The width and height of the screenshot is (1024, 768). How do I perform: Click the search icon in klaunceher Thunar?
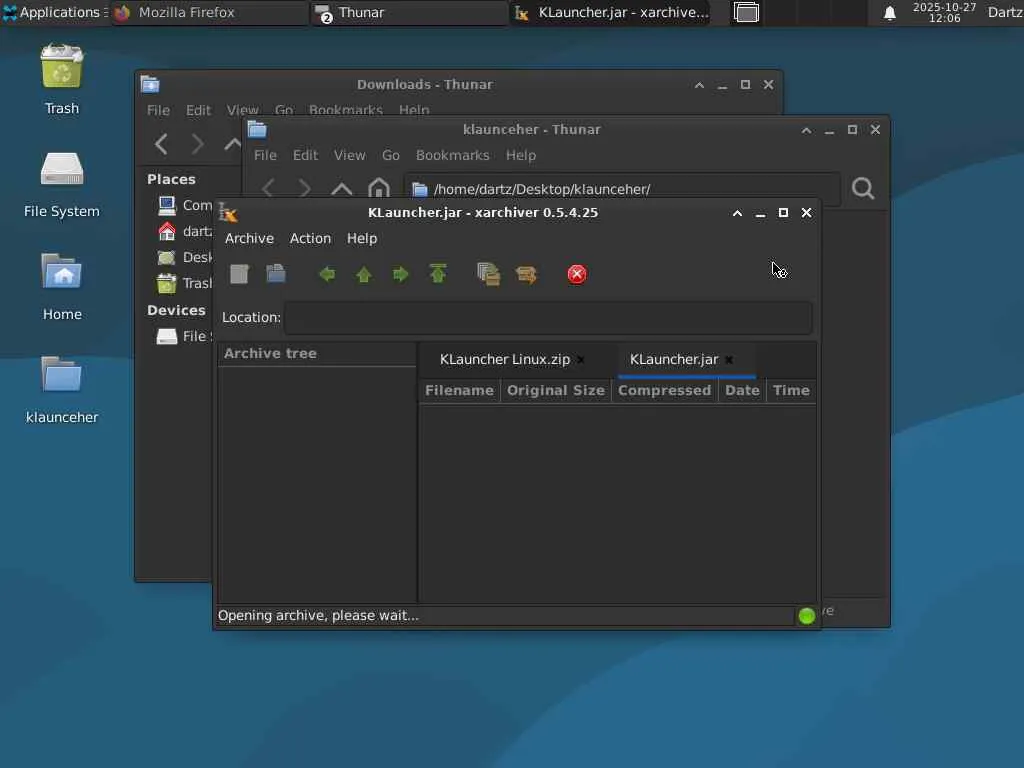click(863, 189)
